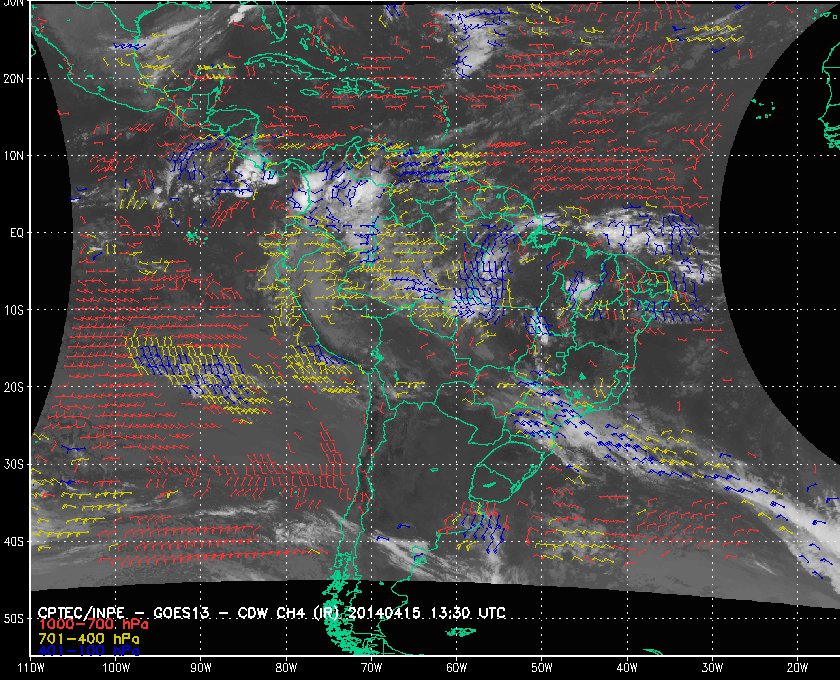
Task: Click the 110W longitude label
Action: pos(30,668)
